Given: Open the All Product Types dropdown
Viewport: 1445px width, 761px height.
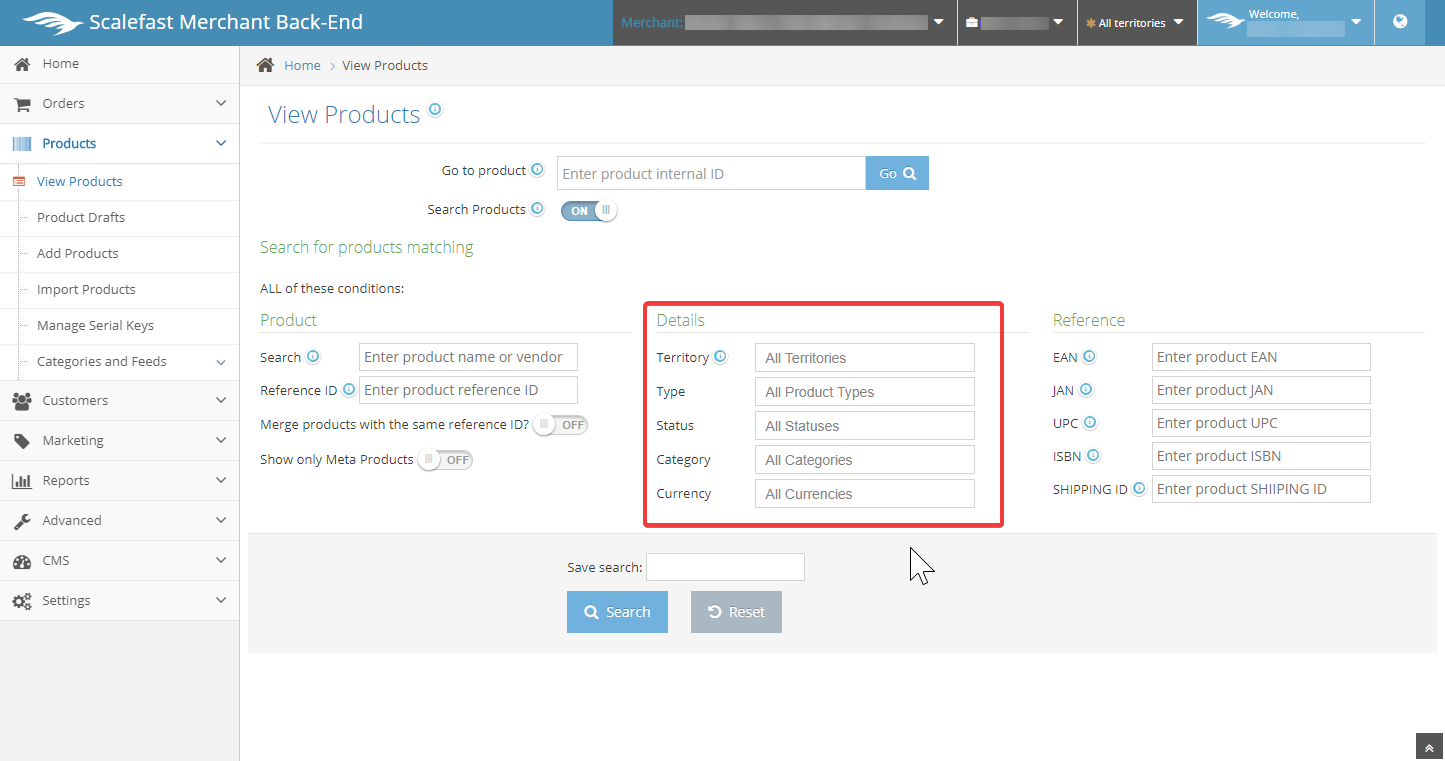Looking at the screenshot, I should point(864,392).
